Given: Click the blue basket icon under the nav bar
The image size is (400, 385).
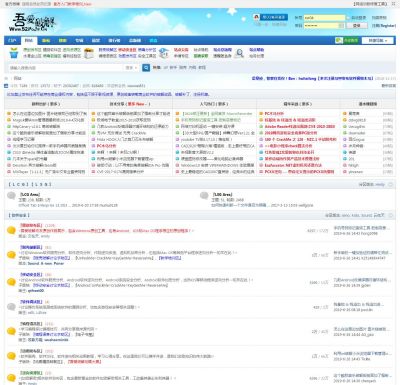Looking at the screenshot, I should [14, 53].
